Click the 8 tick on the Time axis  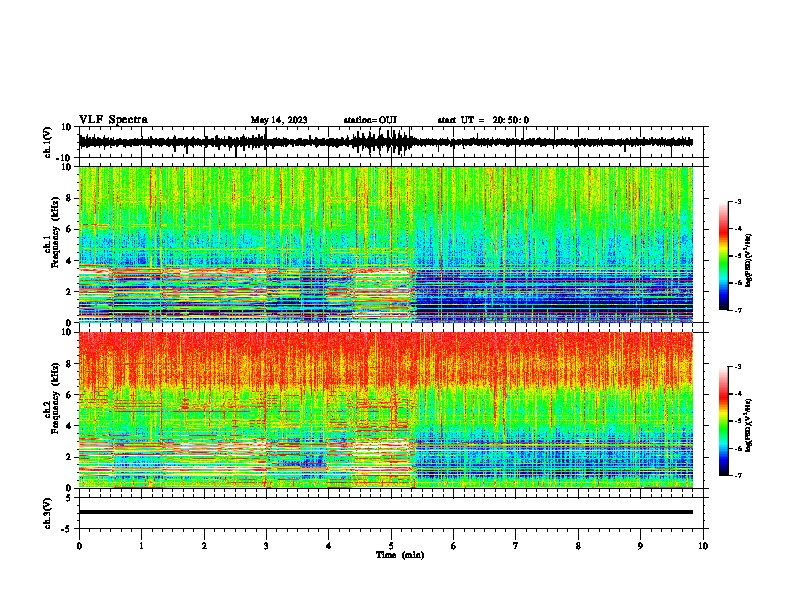click(x=578, y=546)
